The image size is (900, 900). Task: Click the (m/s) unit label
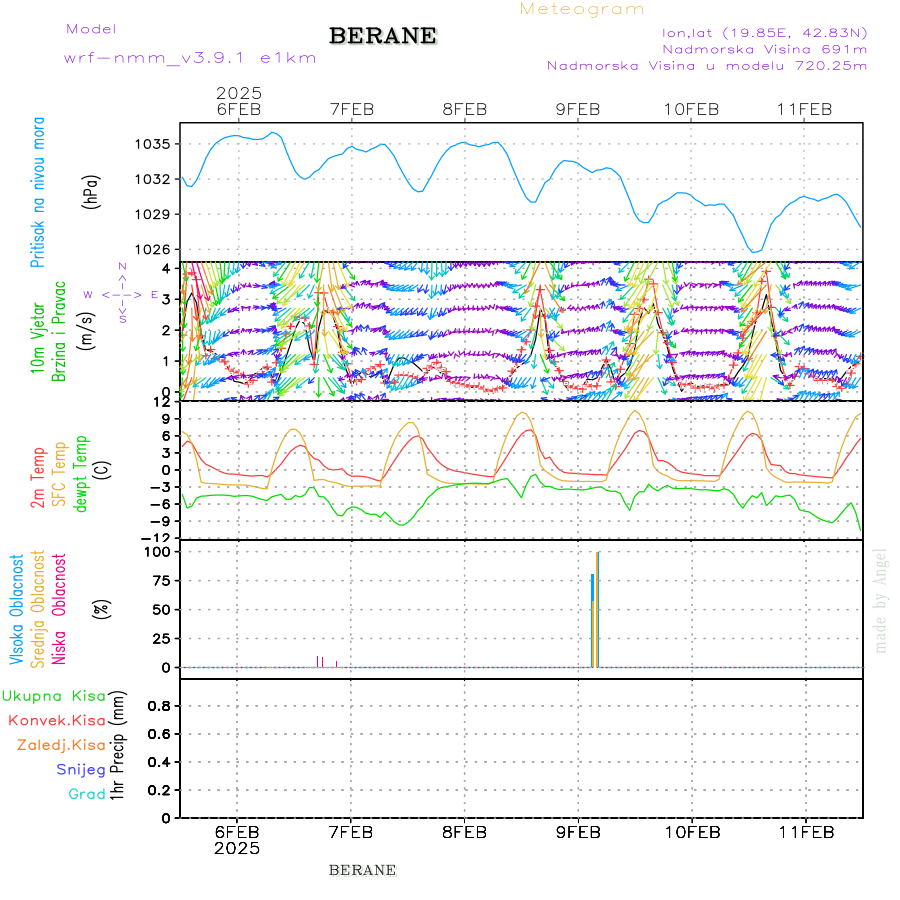87,331
